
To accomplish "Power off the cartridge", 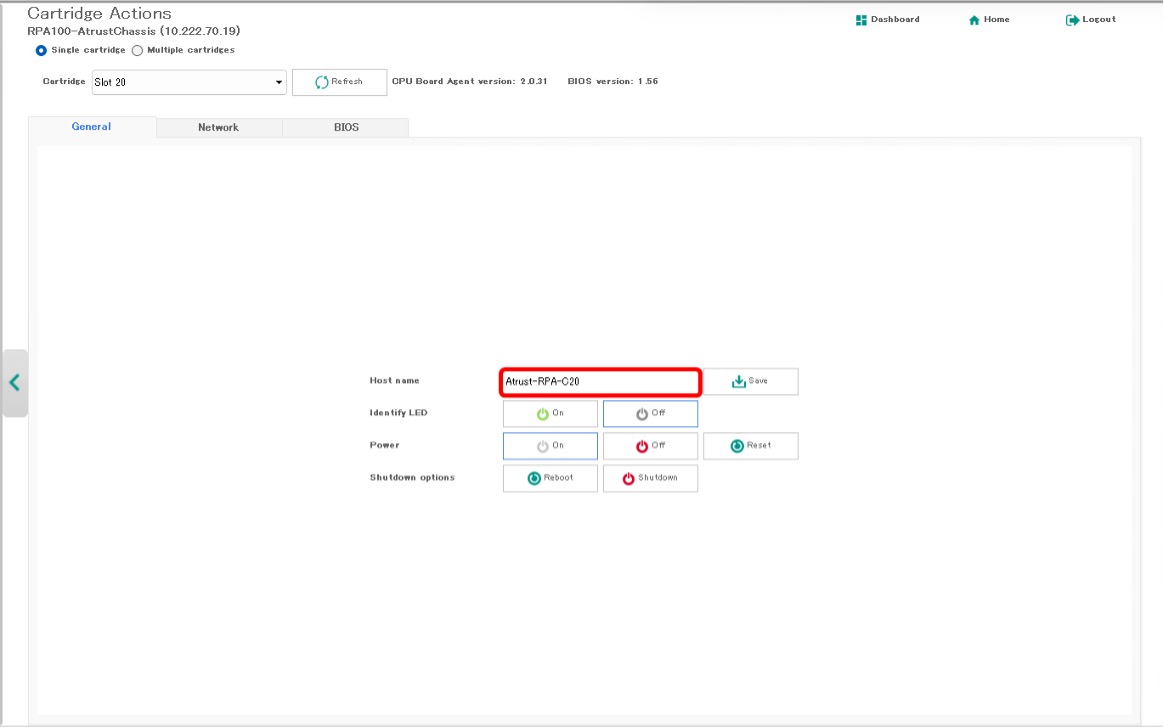I will point(650,446).
